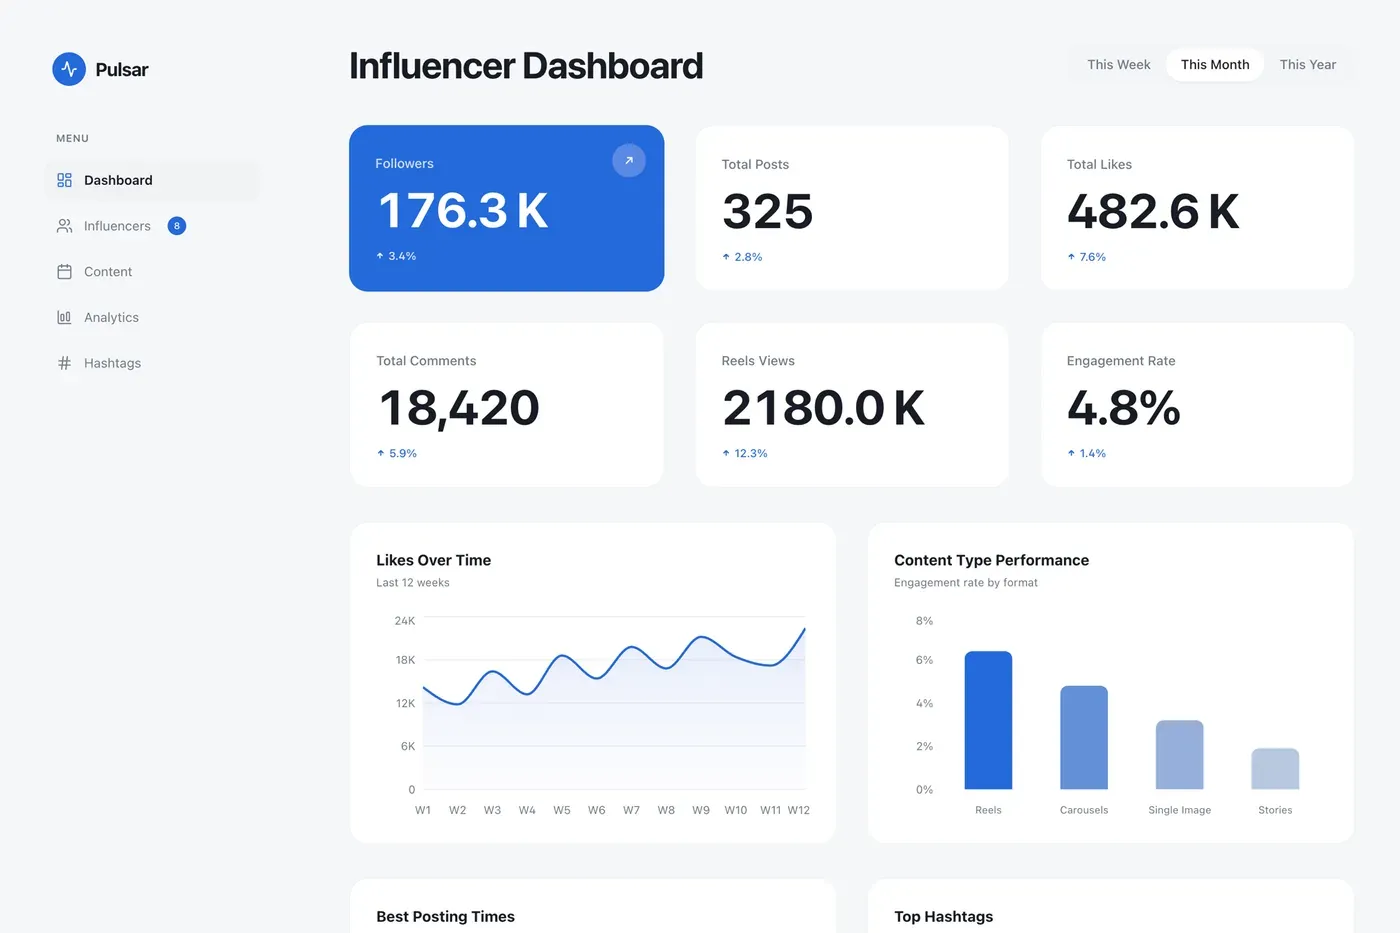This screenshot has width=1400, height=933.
Task: Click the Content calendar icon
Action: pos(64,272)
